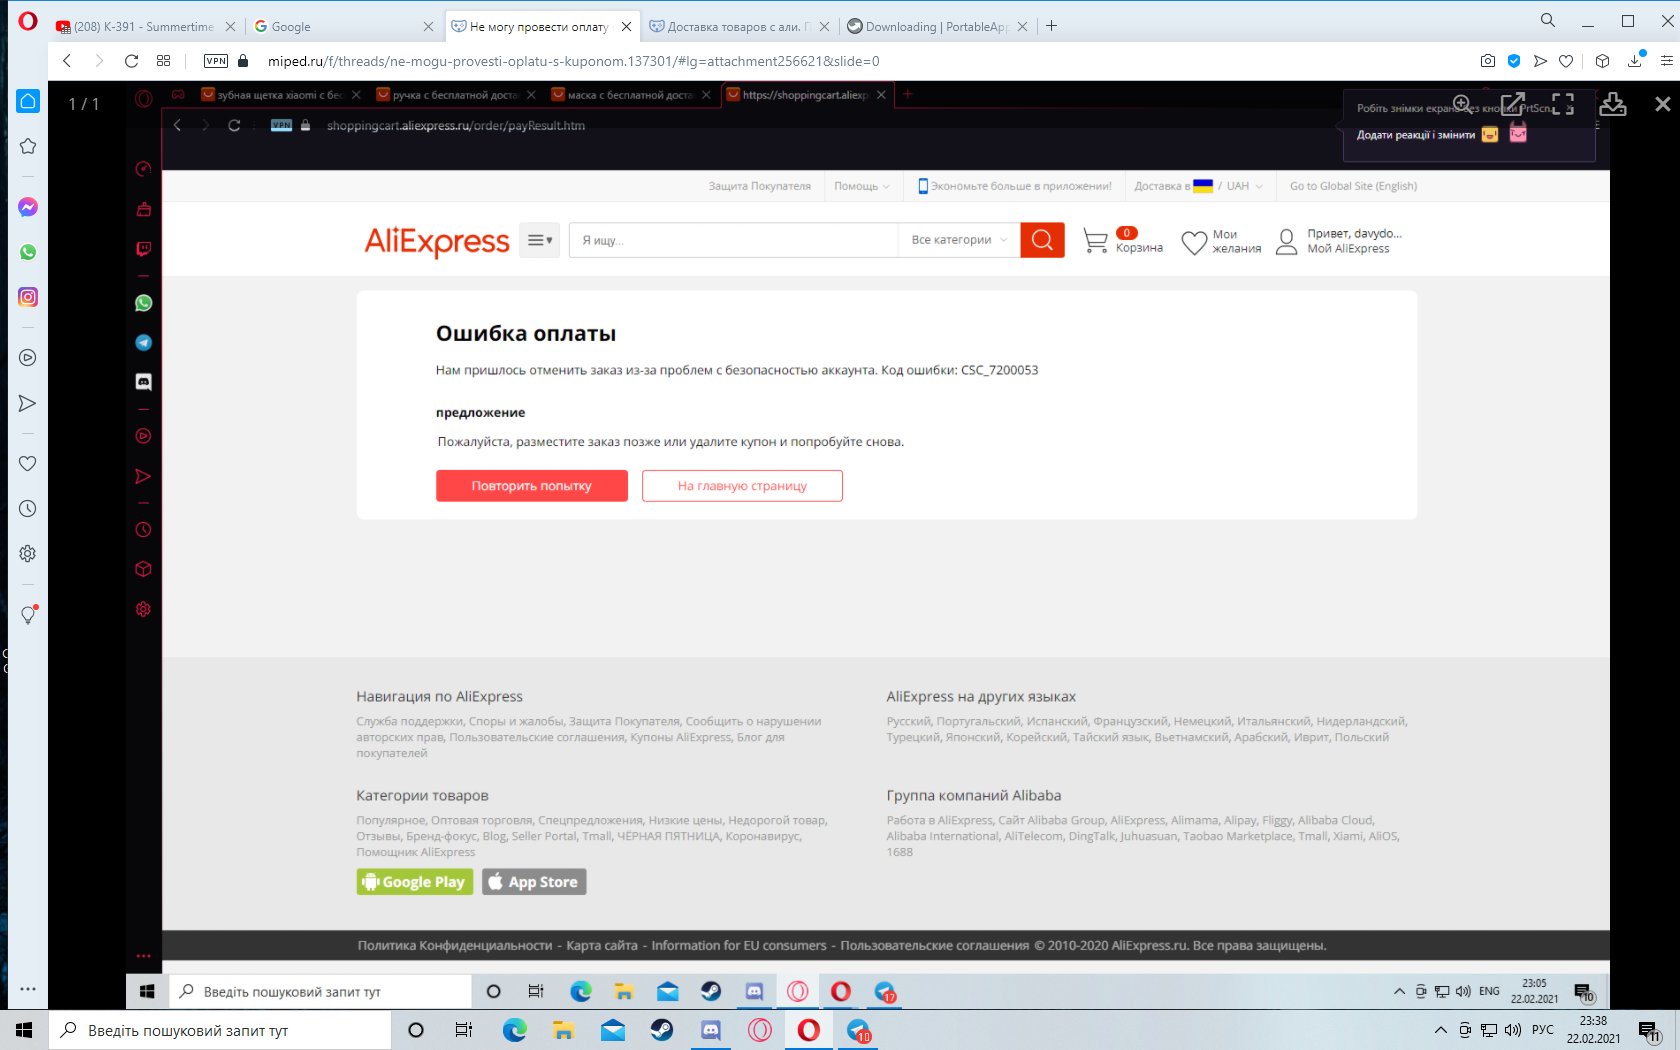Expand Доставка в UAH dropdown in screenshot
Screen dimensions: 1680x1050
pos(1198,186)
